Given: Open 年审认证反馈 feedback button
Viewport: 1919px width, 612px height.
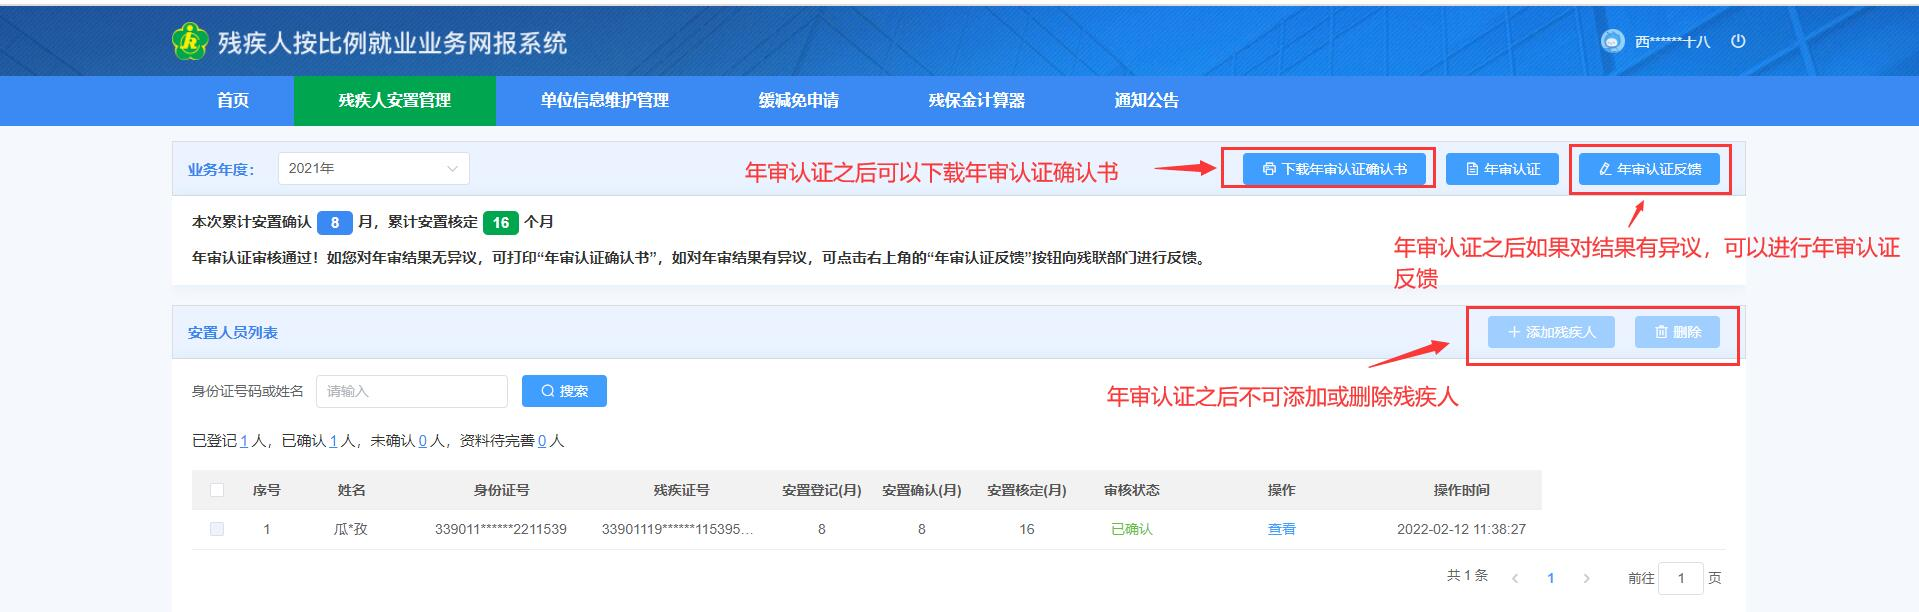Looking at the screenshot, I should [1649, 169].
